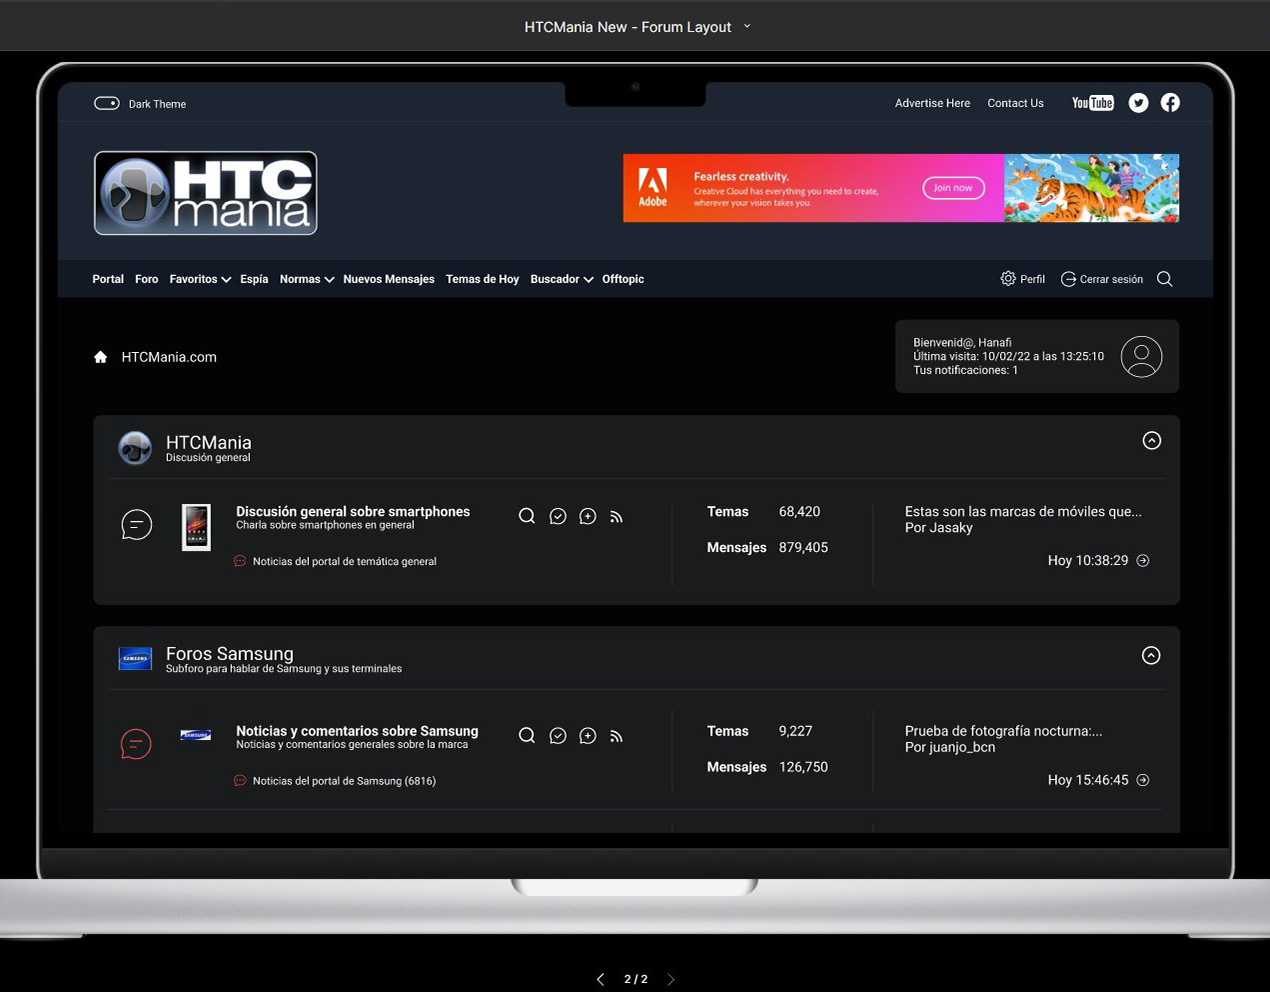Click the user avatar in welcome box
Image resolution: width=1270 pixels, height=992 pixels.
pos(1141,356)
